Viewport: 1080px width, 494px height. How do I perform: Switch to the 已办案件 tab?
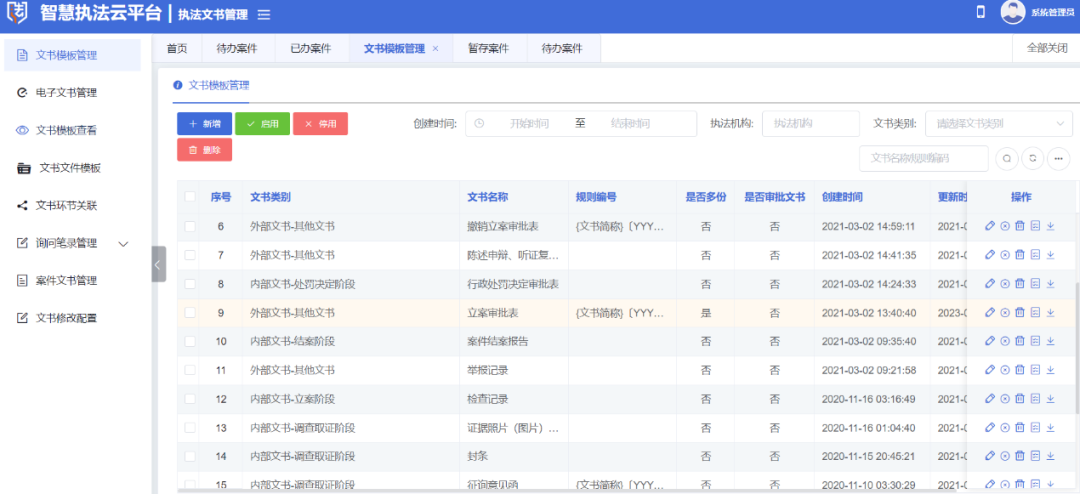[311, 48]
